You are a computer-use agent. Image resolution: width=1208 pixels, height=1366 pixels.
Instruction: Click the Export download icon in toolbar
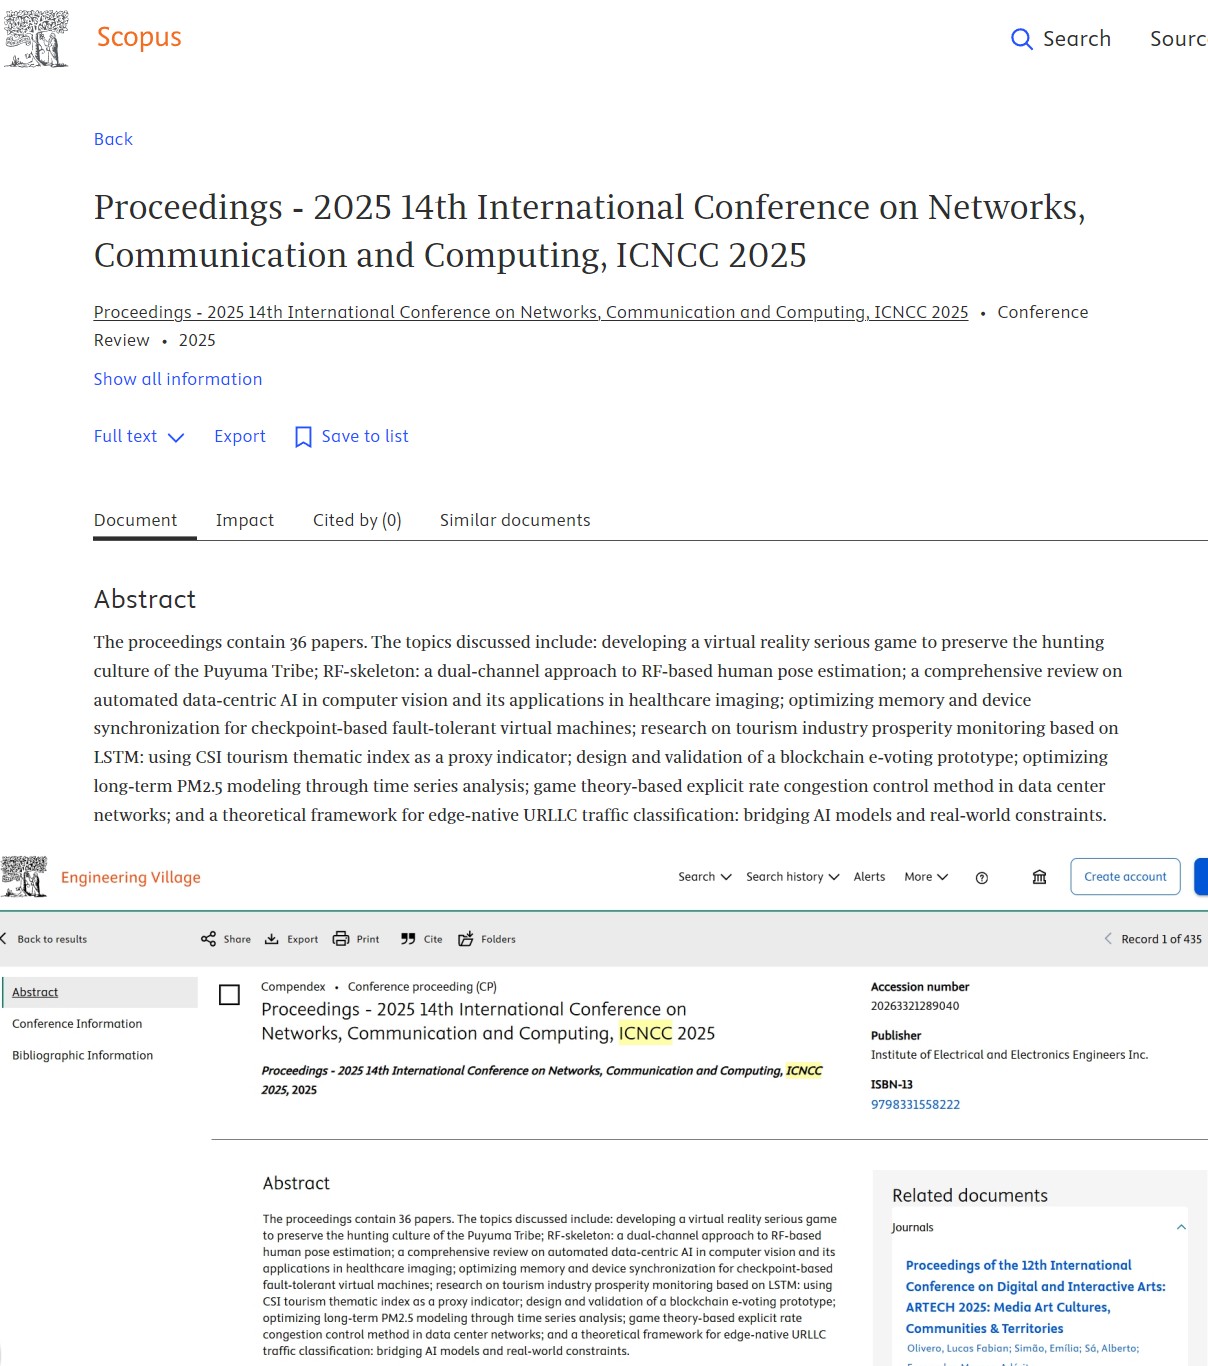pyautogui.click(x=271, y=939)
